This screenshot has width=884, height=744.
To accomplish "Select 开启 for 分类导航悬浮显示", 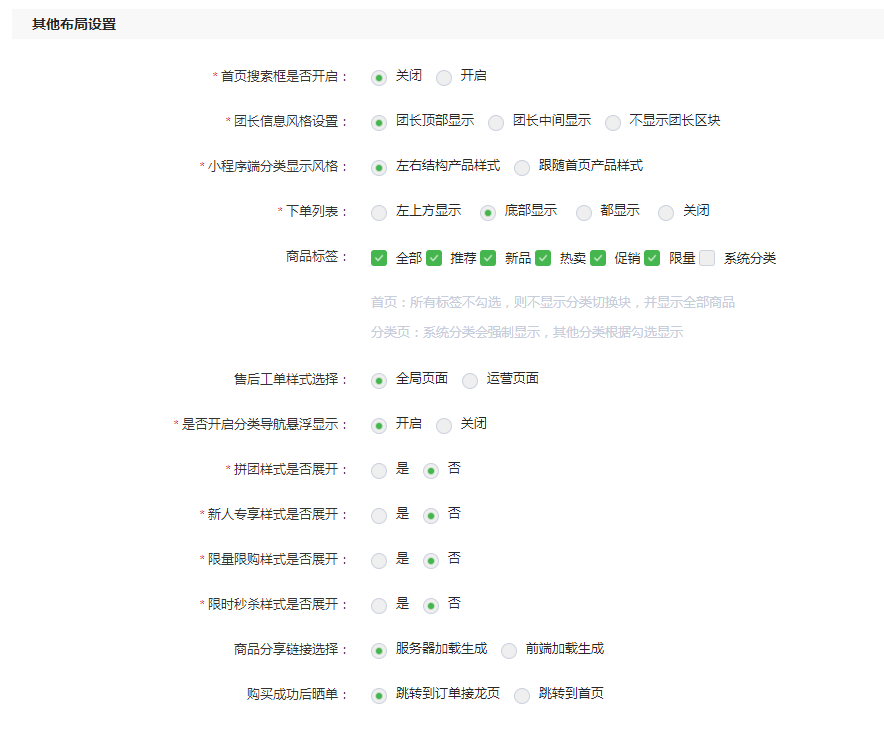I will pos(379,426).
